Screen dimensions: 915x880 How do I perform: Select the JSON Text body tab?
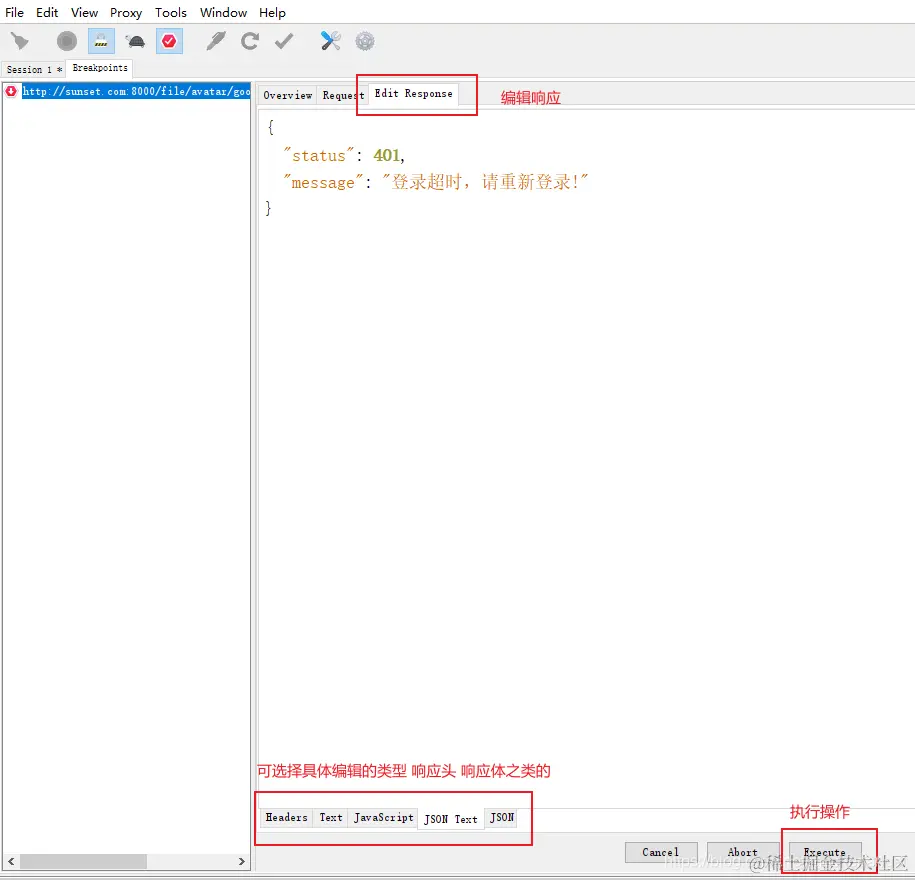click(x=450, y=819)
